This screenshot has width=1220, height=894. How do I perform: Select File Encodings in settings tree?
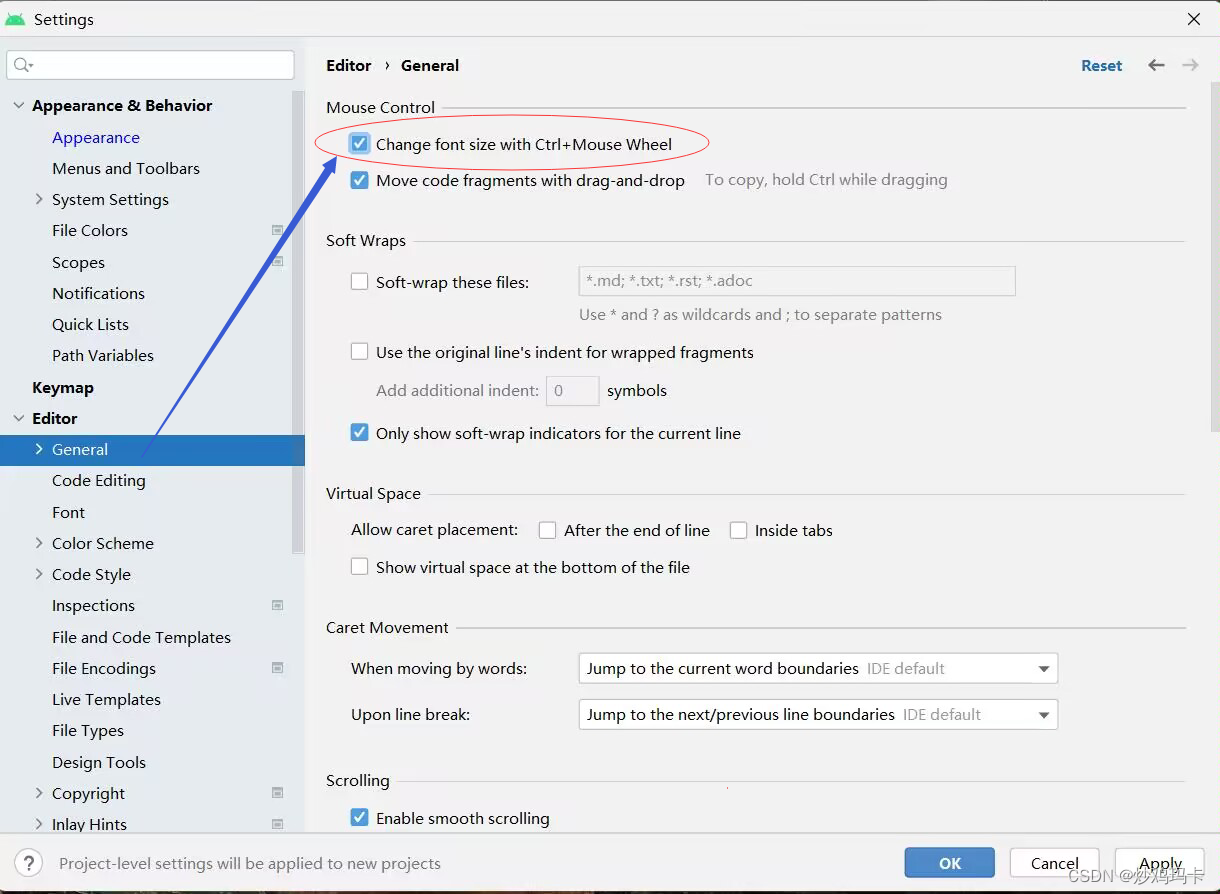click(104, 668)
